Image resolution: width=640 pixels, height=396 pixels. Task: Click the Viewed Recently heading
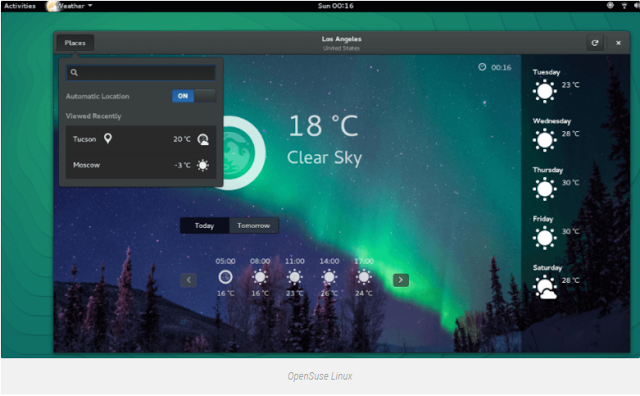click(x=93, y=116)
